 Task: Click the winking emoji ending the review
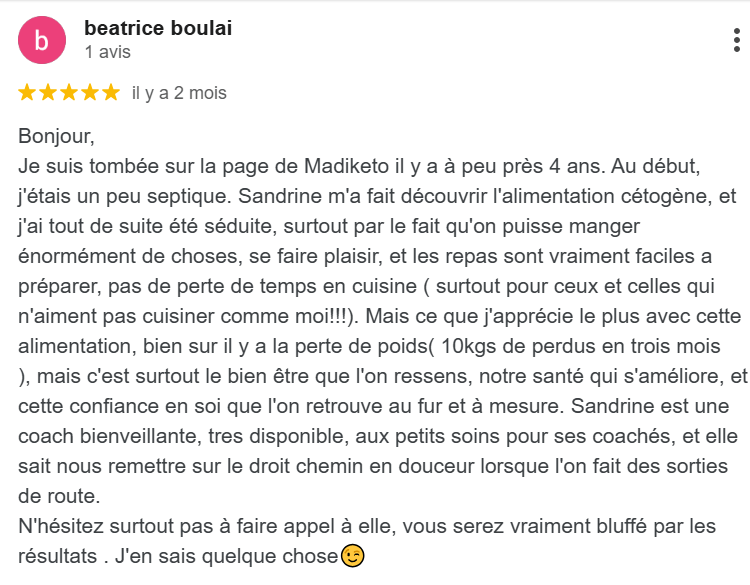coord(353,556)
